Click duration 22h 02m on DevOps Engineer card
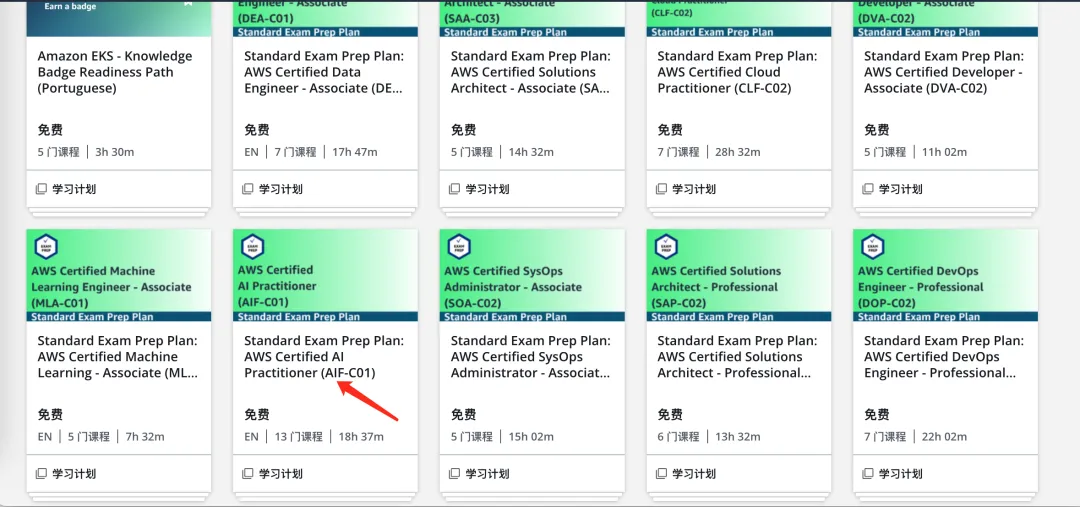The image size is (1080, 507). point(944,437)
